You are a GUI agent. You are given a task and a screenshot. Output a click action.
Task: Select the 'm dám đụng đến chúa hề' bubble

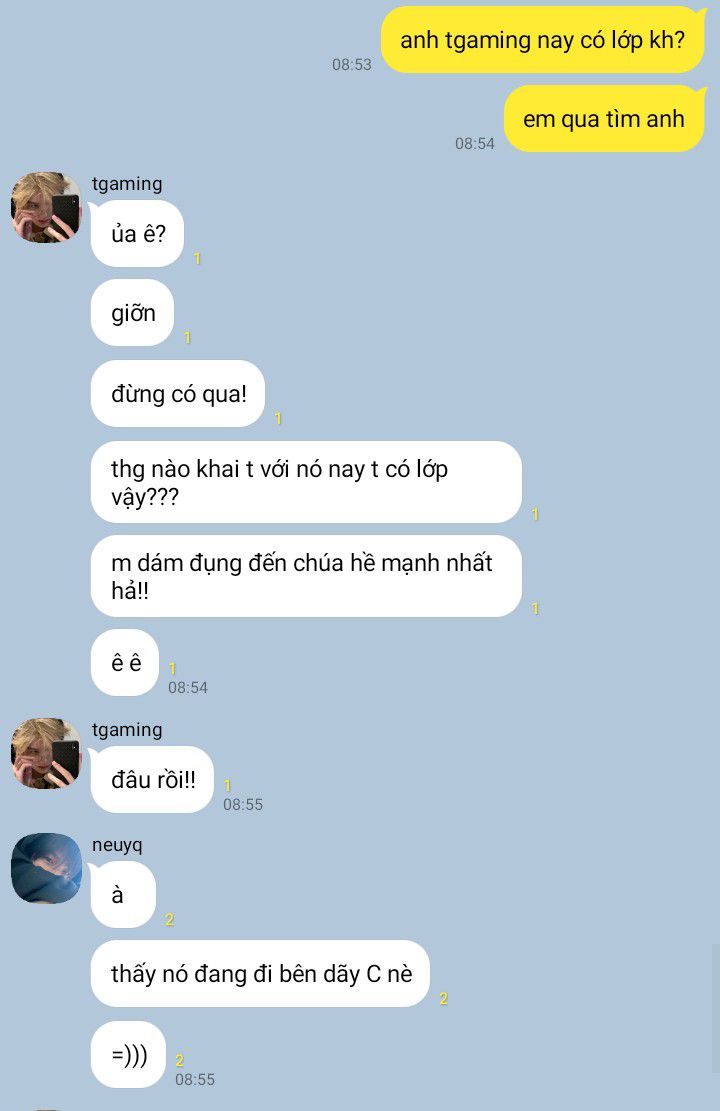(306, 576)
